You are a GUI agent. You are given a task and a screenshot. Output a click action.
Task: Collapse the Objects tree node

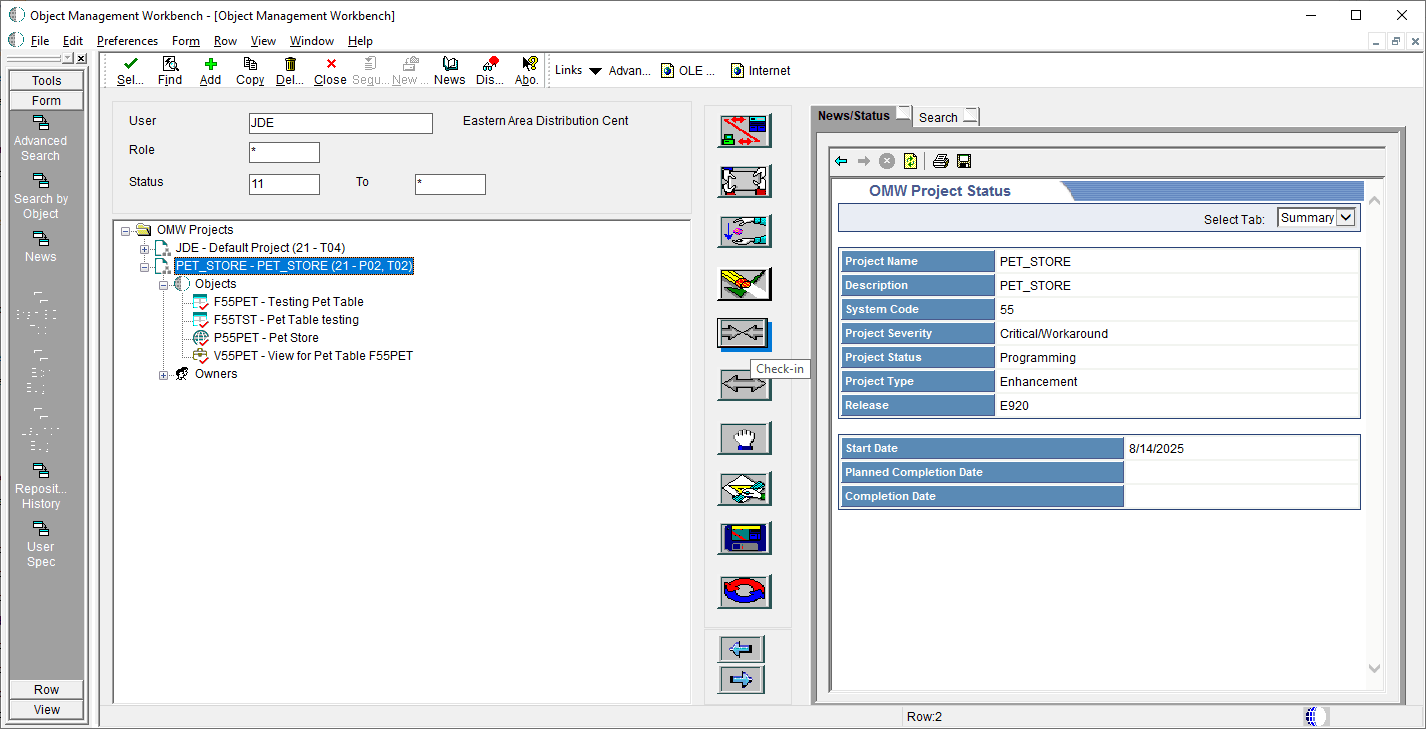(x=164, y=285)
